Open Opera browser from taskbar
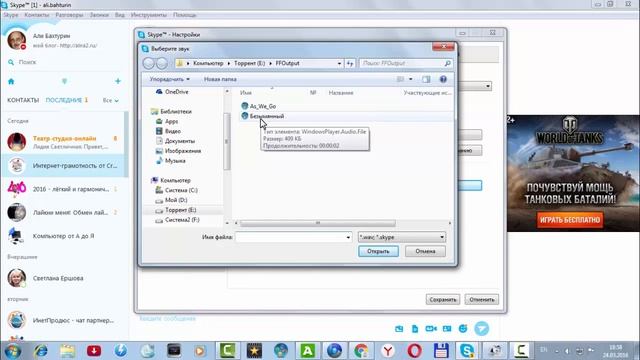The image size is (640, 360). pos(414,351)
